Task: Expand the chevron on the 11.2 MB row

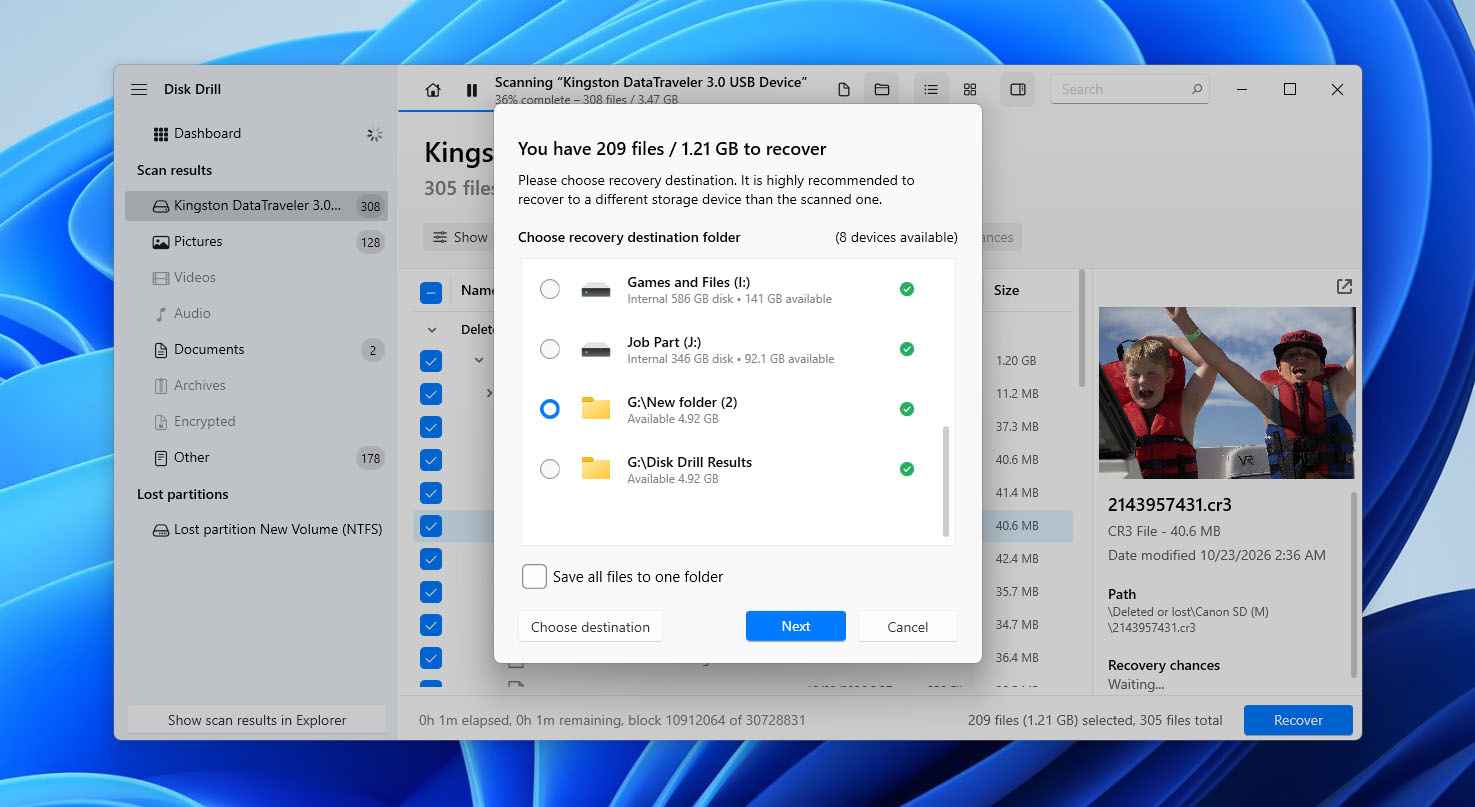Action: [x=489, y=393]
